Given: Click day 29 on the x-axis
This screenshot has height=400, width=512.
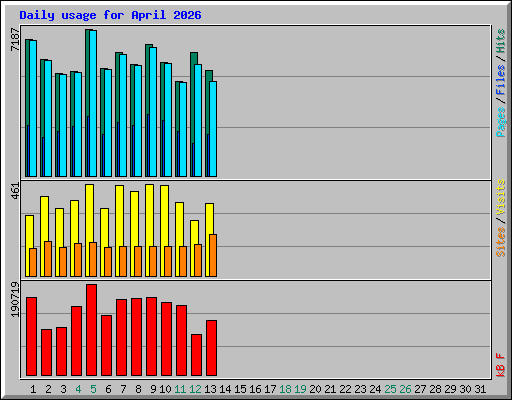Looking at the screenshot, I should click(x=450, y=389).
